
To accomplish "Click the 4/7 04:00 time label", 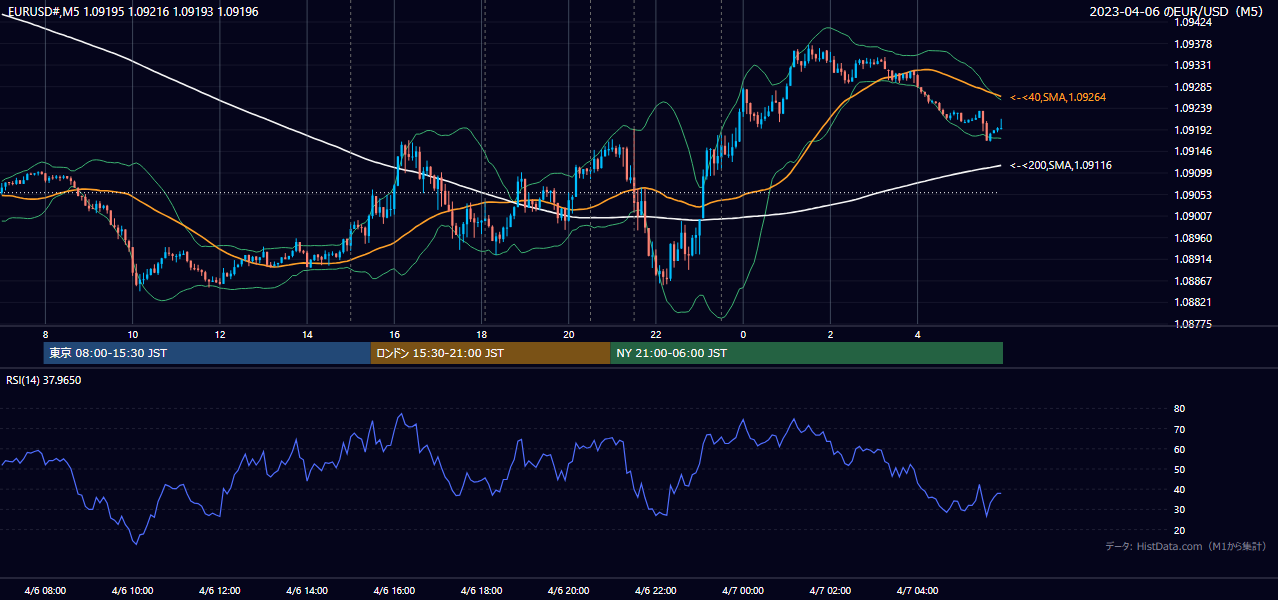I will pos(917,590).
